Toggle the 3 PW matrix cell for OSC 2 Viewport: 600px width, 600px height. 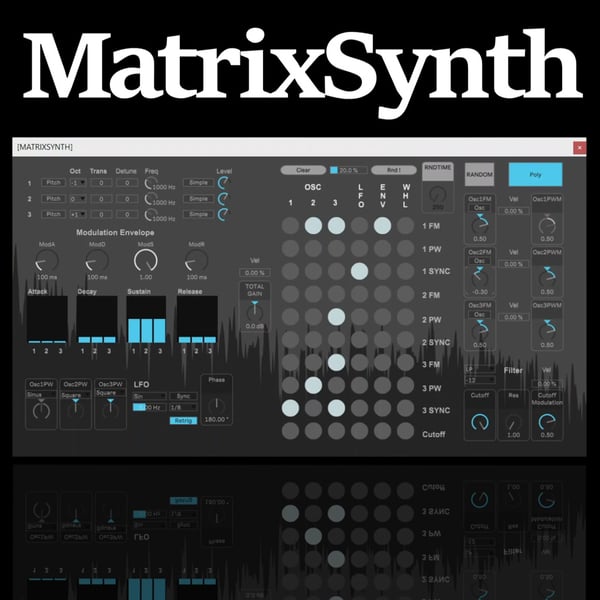(313, 385)
